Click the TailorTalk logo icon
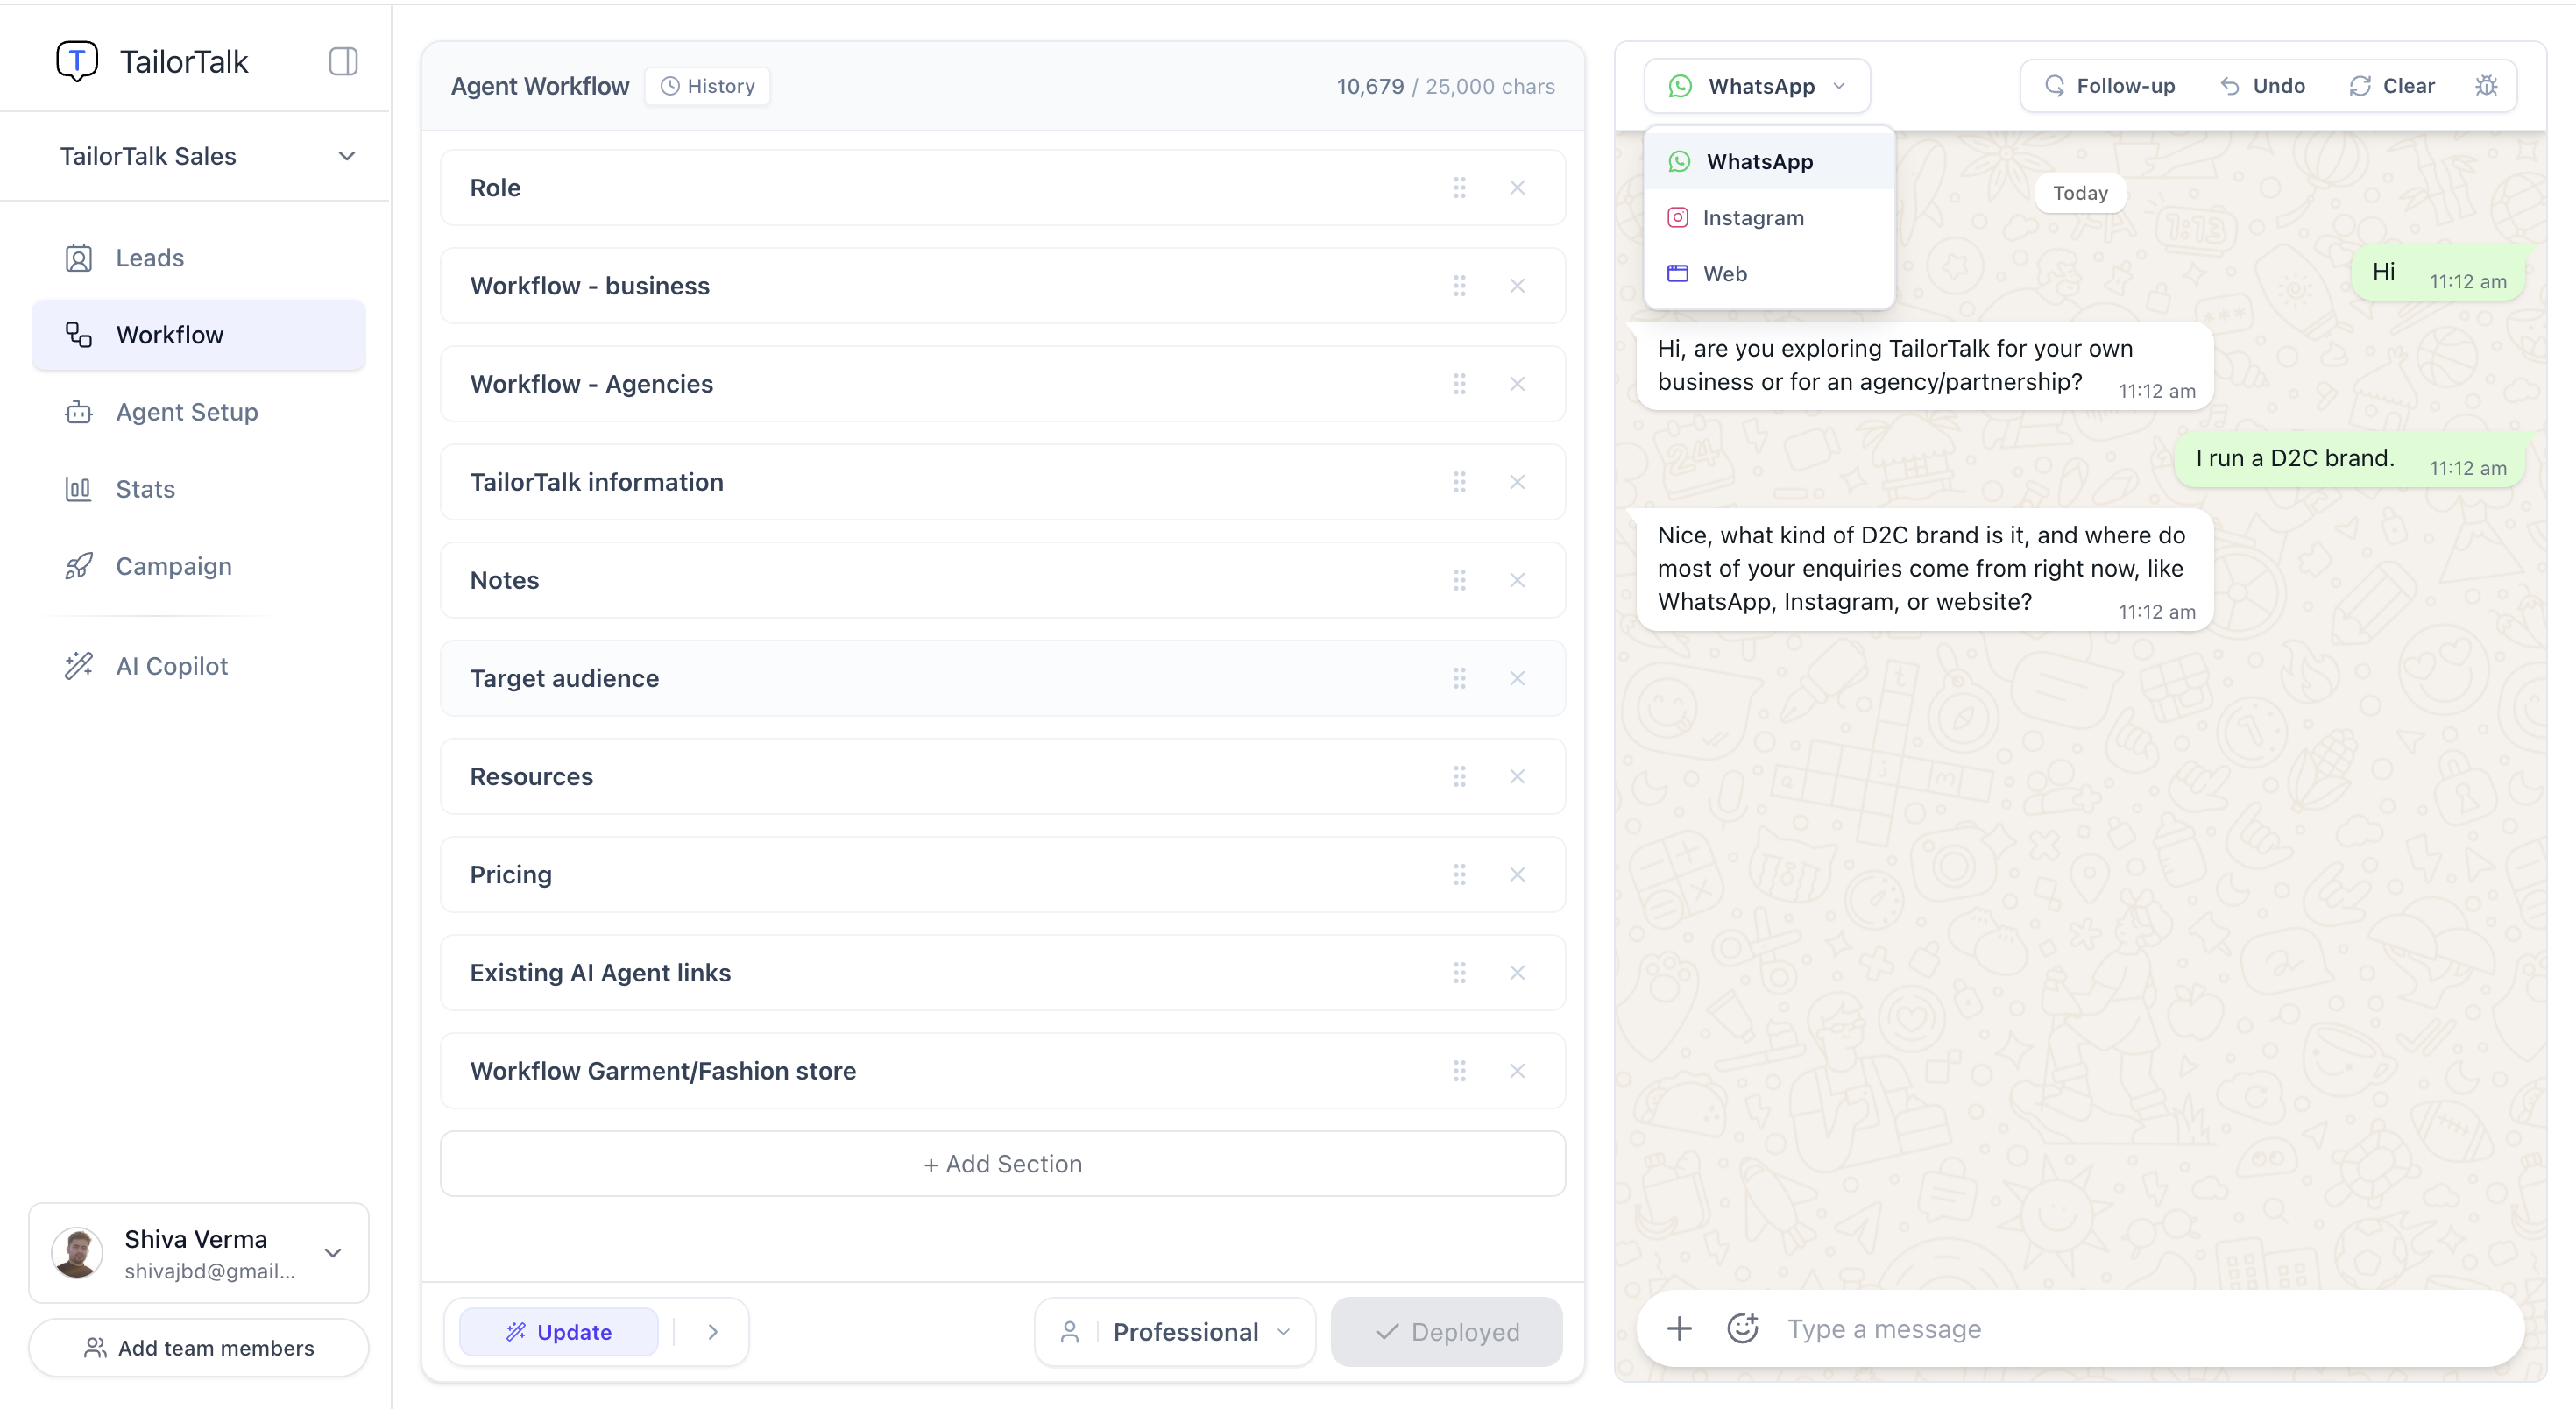 pos(77,61)
